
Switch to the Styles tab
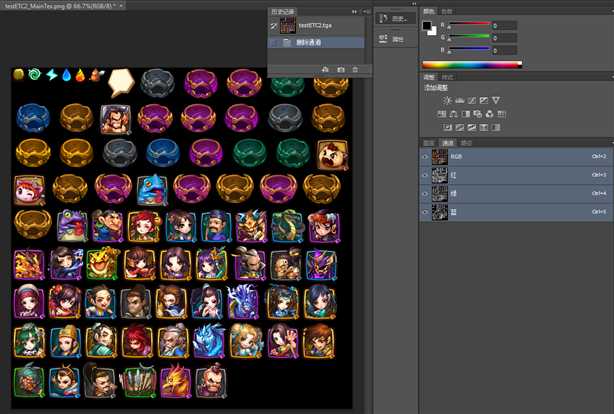pyautogui.click(x=447, y=77)
